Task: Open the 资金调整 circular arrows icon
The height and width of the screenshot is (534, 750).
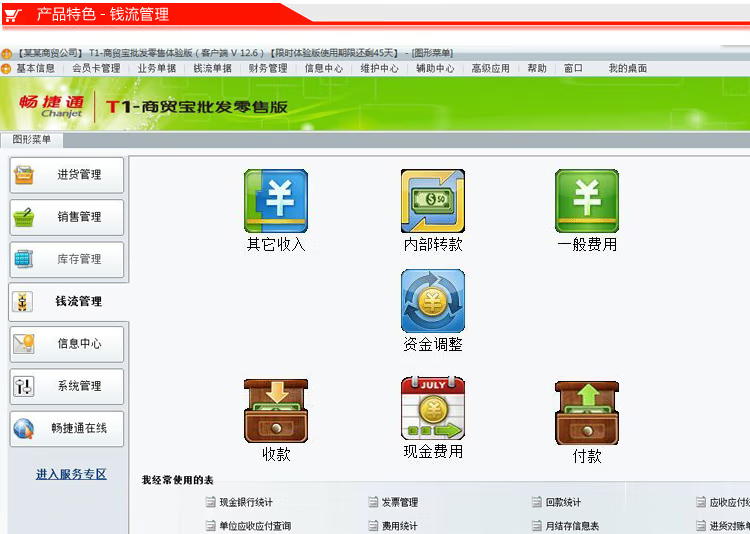Action: (433, 301)
